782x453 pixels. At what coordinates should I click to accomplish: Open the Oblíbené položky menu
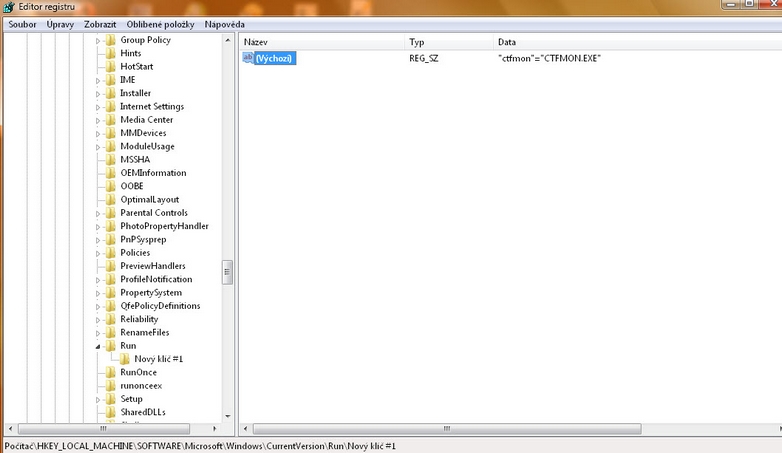(x=160, y=23)
